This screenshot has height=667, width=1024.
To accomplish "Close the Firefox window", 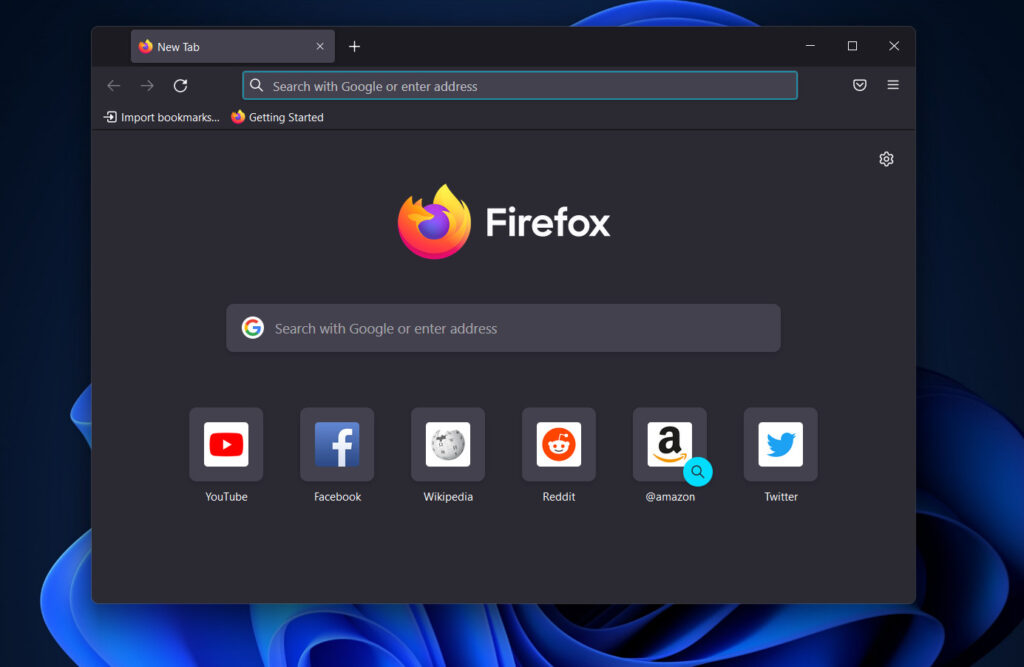I will (894, 46).
